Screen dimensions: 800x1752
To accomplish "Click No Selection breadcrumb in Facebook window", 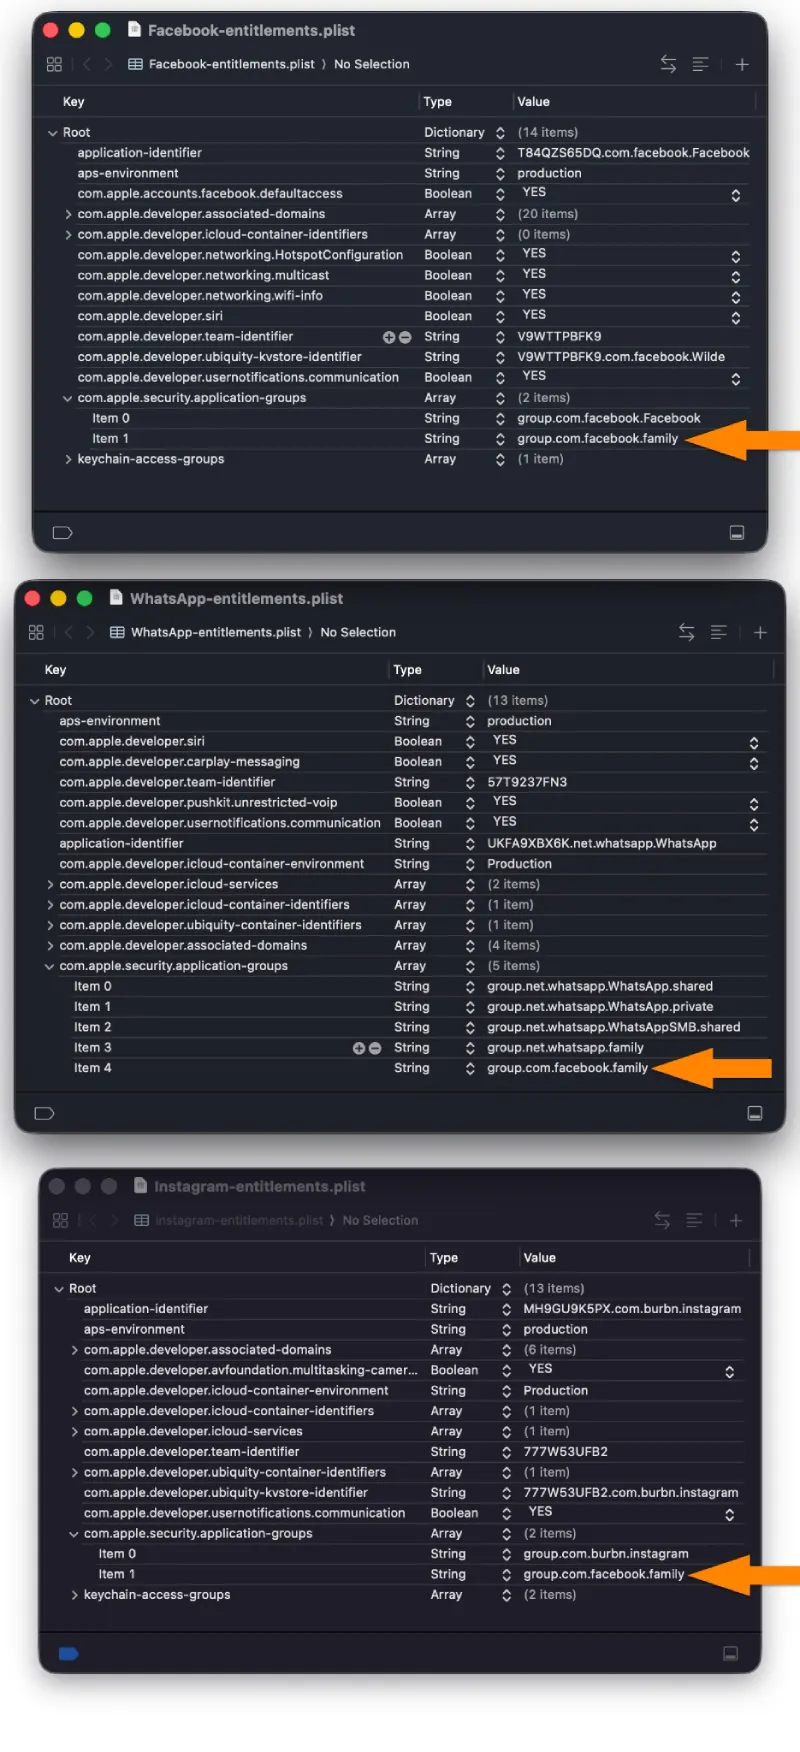I will tap(372, 64).
